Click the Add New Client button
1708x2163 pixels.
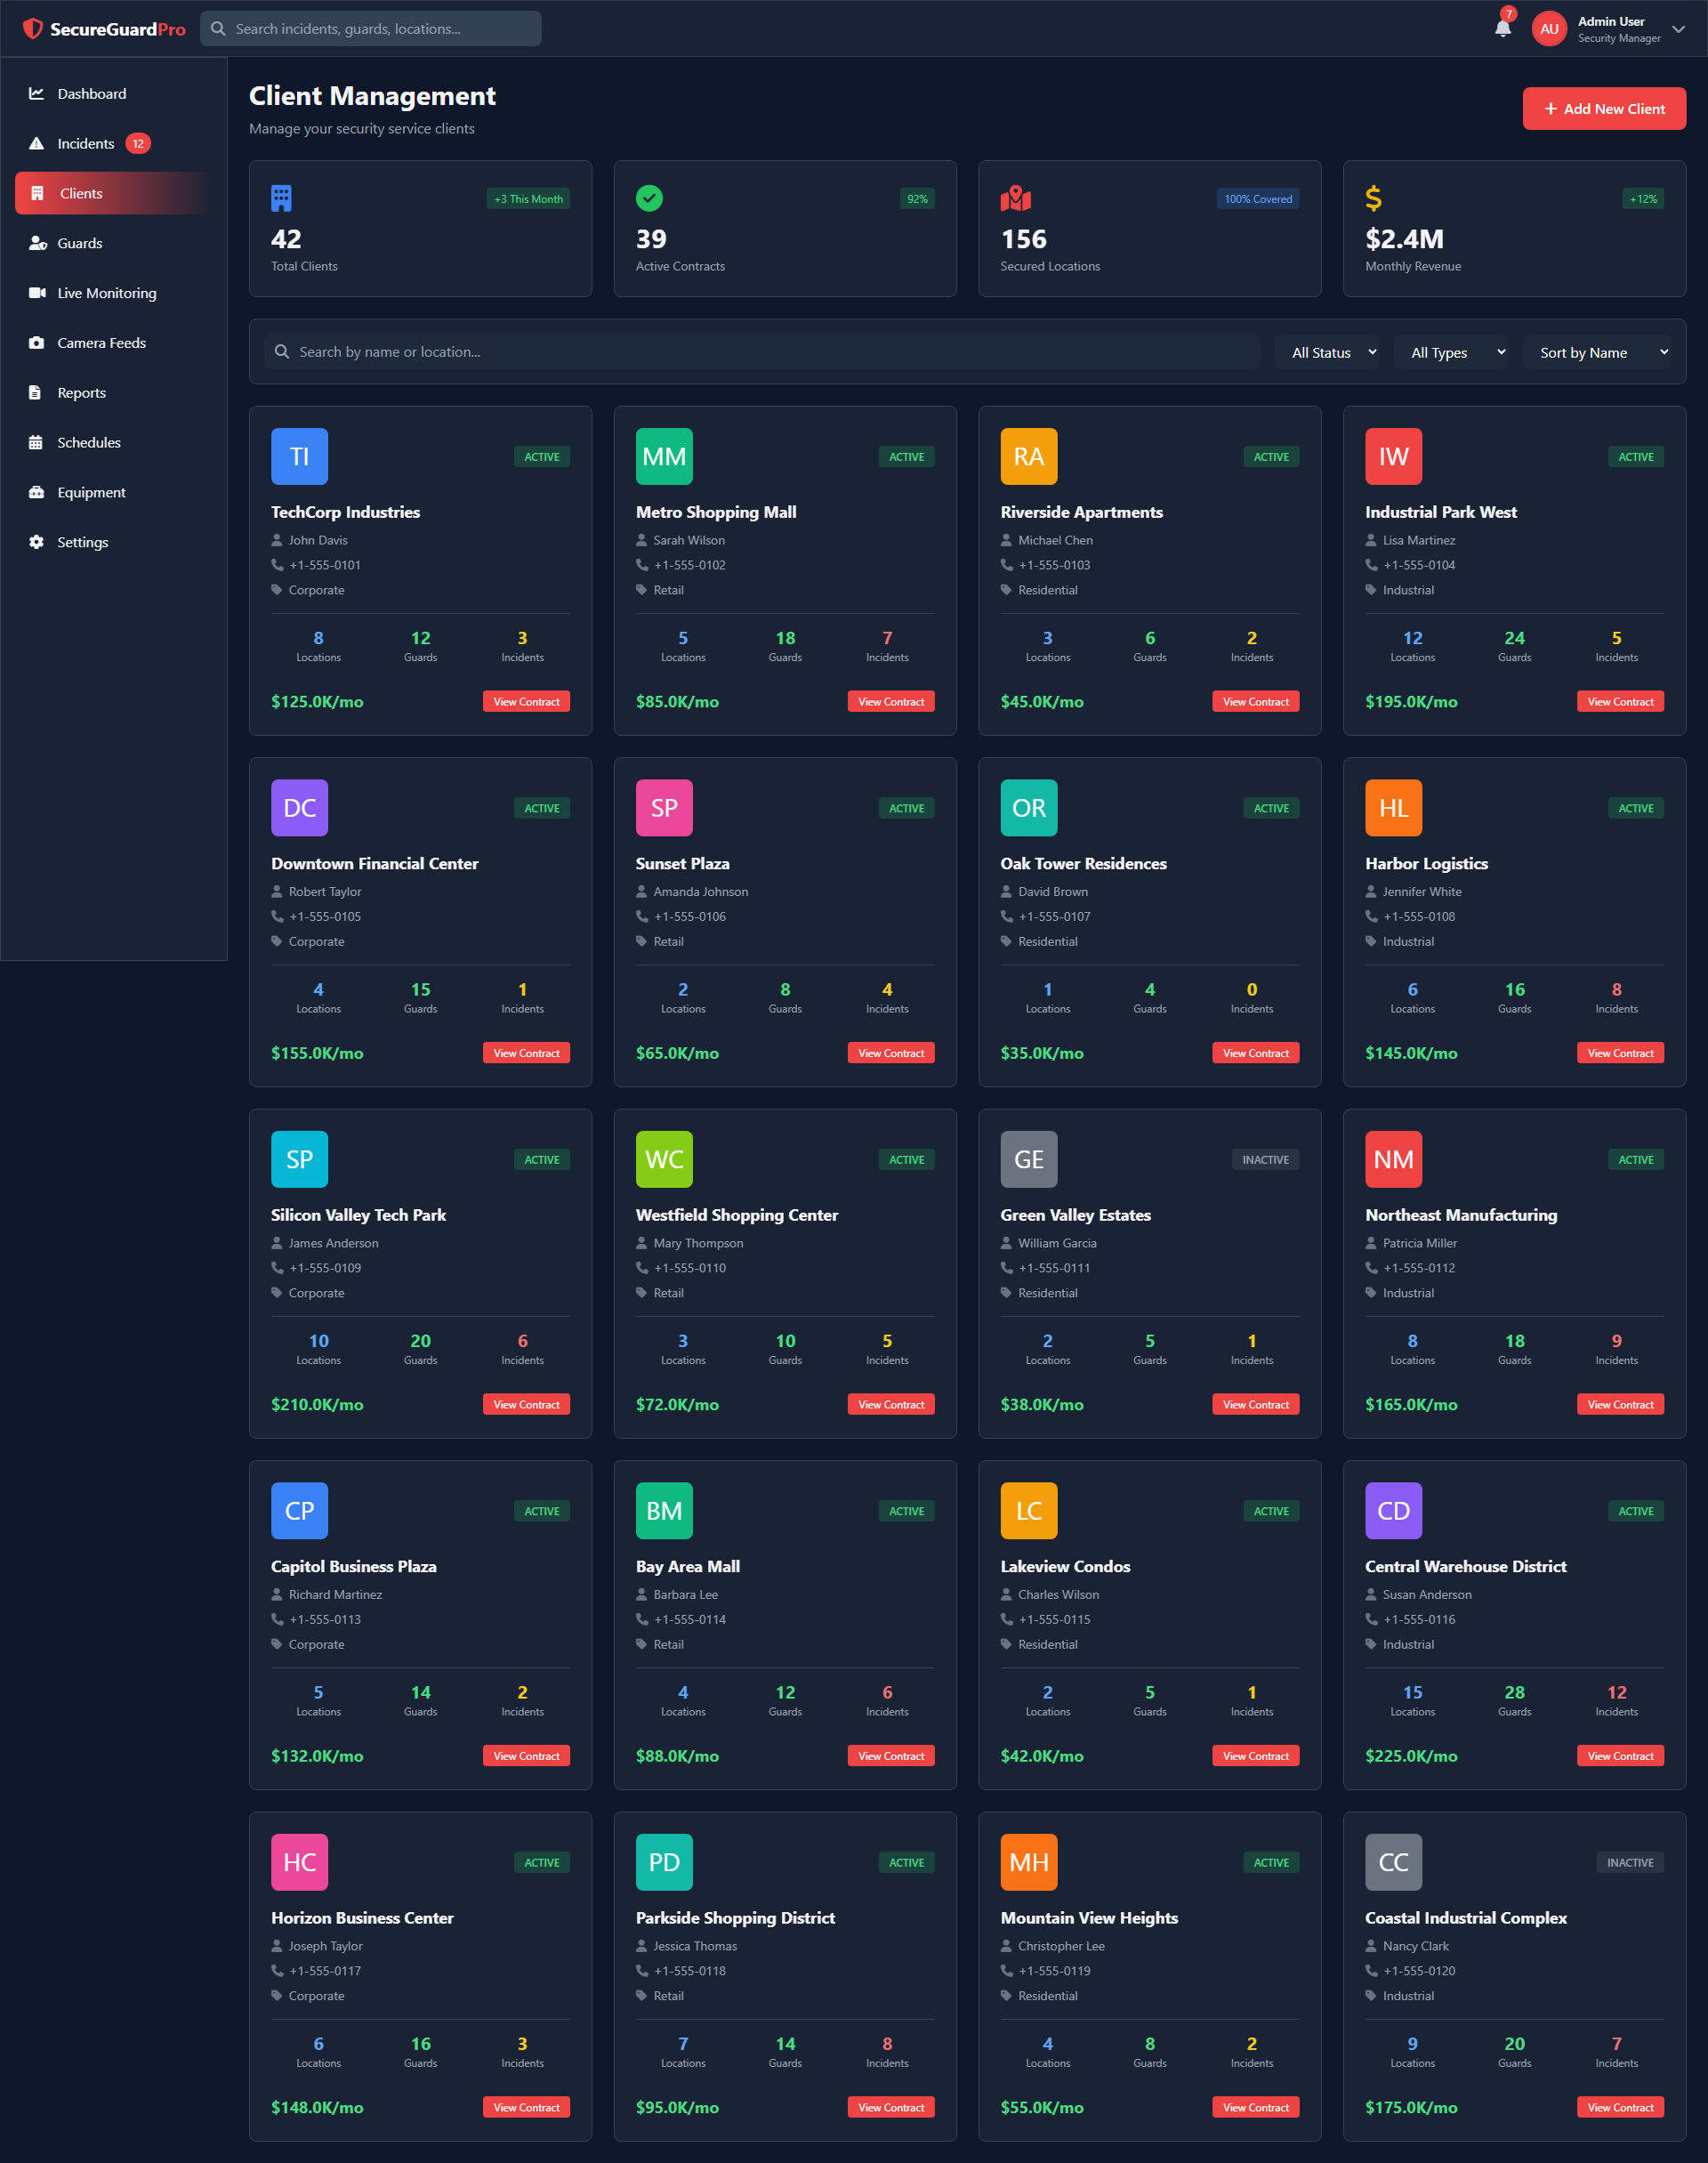[1603, 109]
